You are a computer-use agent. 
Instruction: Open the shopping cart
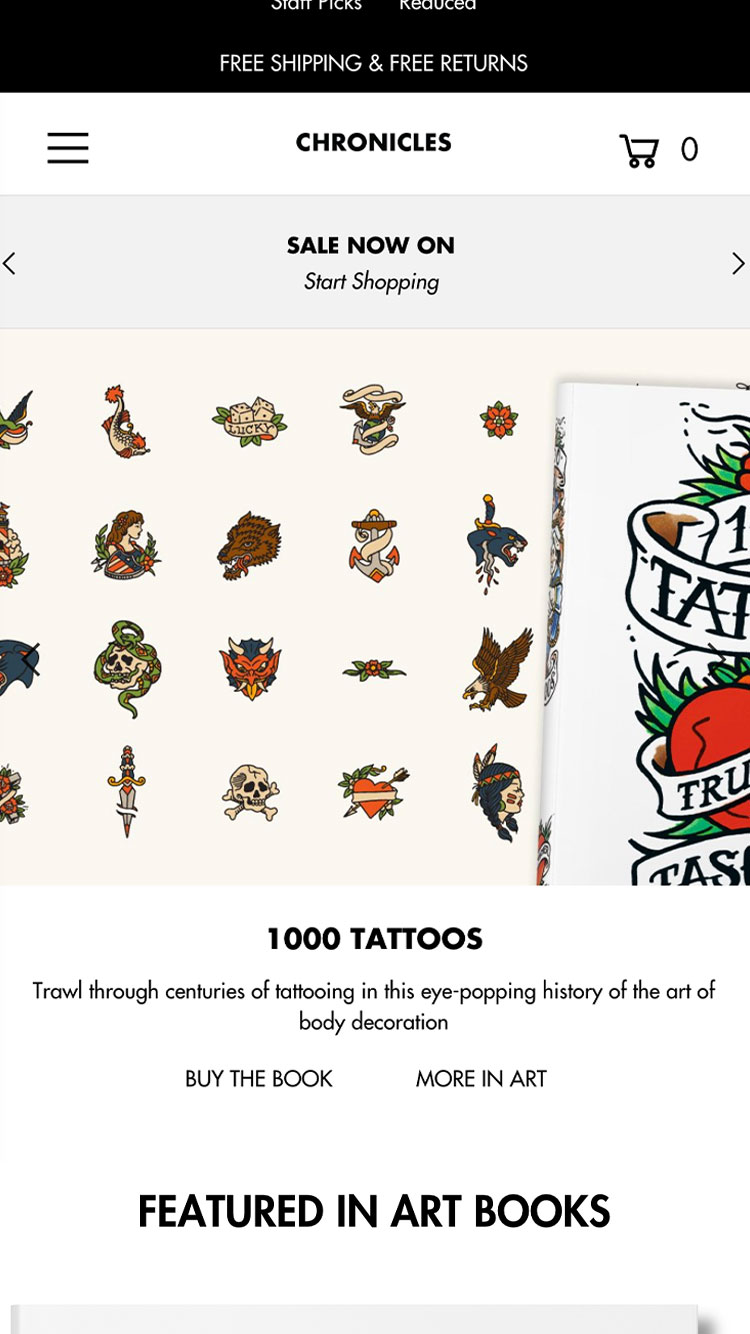tap(639, 150)
